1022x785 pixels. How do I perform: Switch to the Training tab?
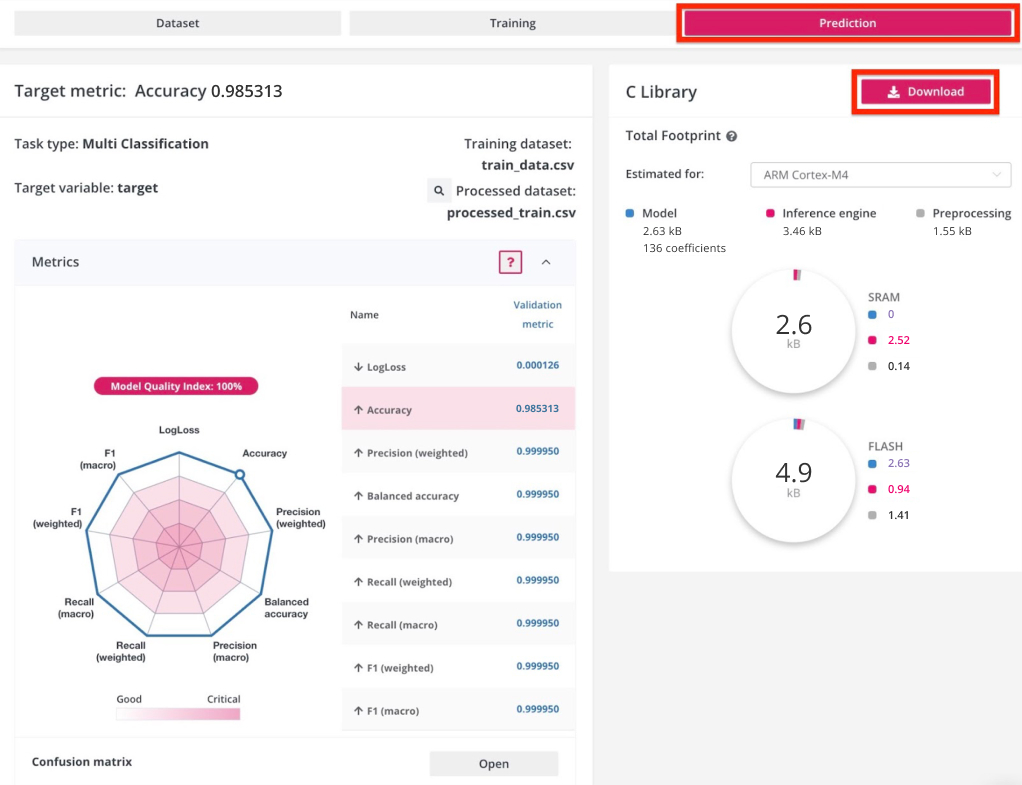512,23
